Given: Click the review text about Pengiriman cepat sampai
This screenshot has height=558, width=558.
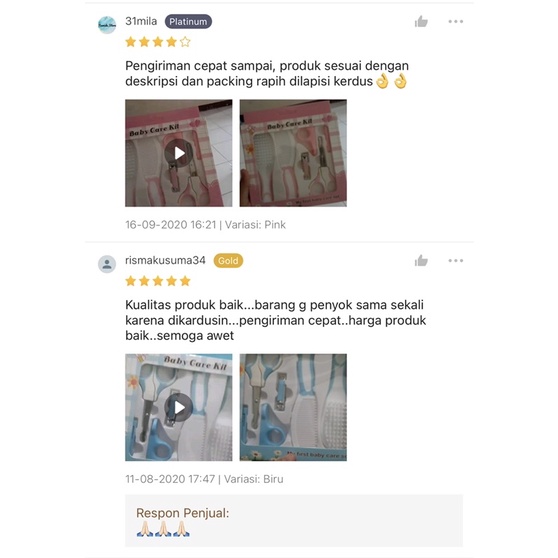Looking at the screenshot, I should pyautogui.click(x=267, y=74).
